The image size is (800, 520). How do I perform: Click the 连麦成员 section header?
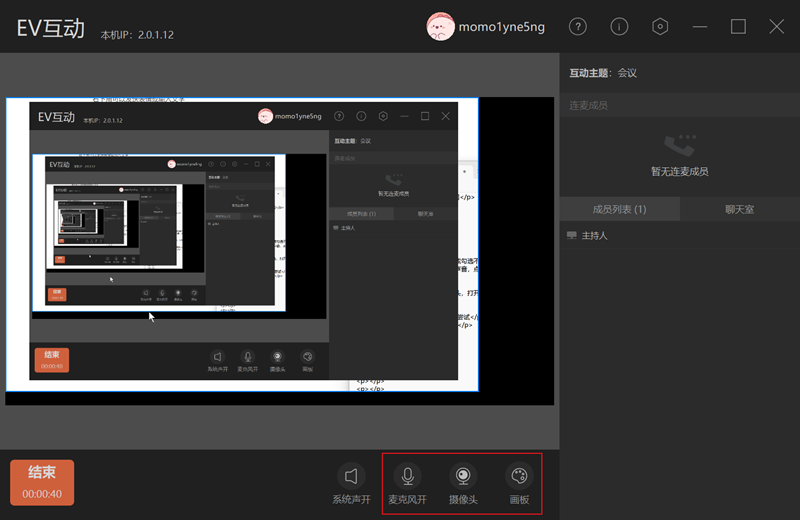[680, 106]
